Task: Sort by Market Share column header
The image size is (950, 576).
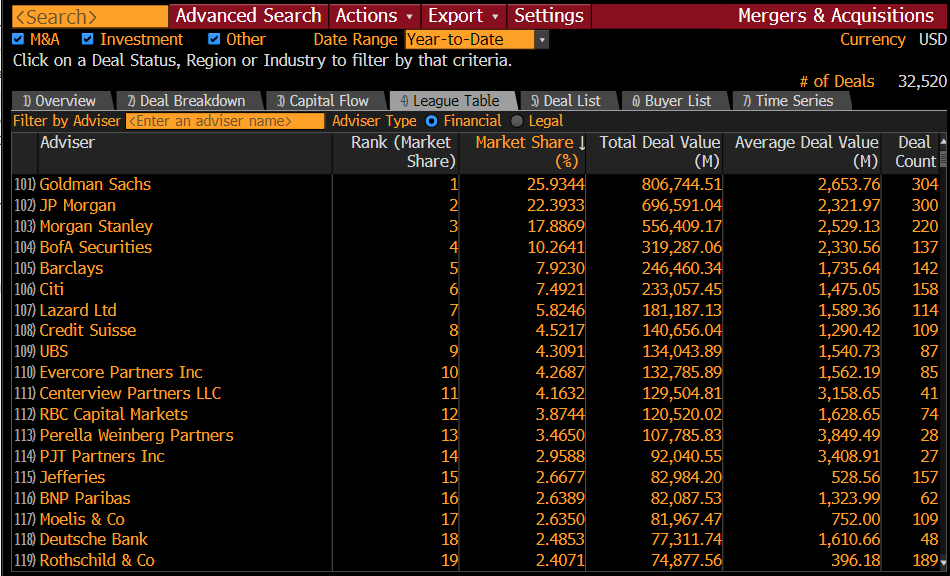Action: (x=523, y=152)
